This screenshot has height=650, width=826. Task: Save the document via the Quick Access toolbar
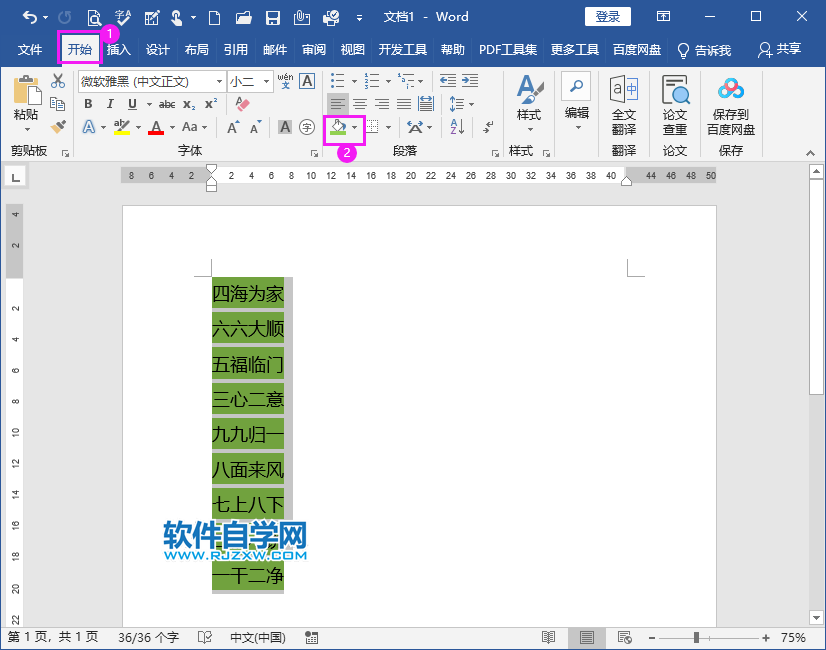click(273, 16)
